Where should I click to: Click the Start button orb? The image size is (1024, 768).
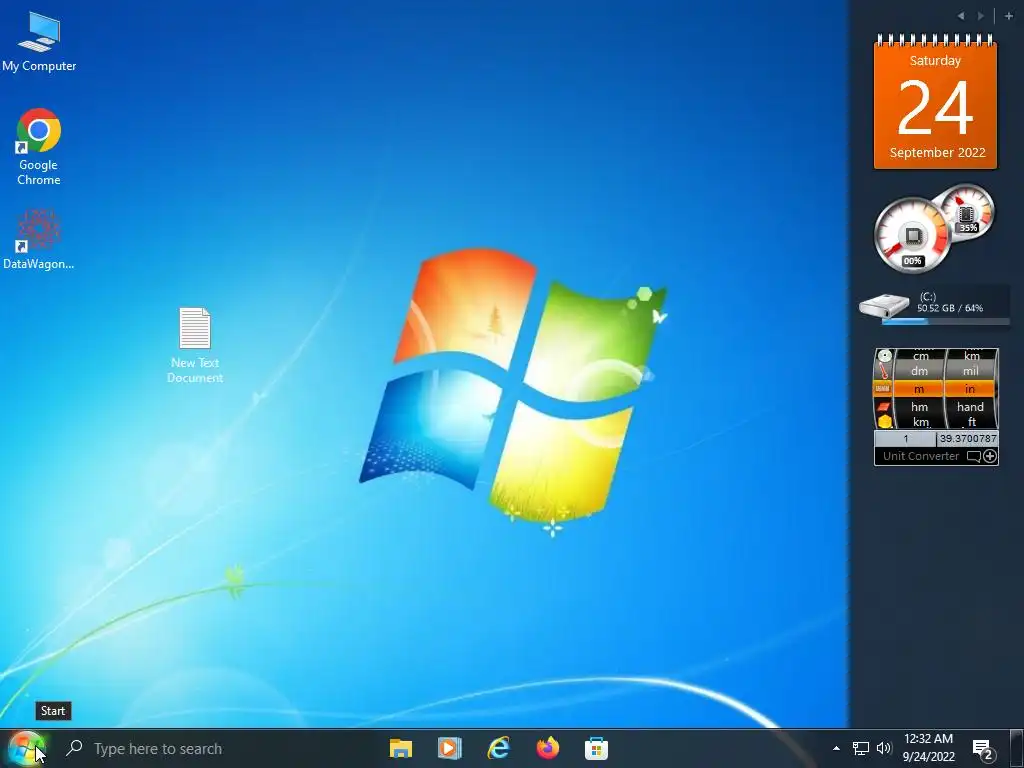click(x=27, y=748)
